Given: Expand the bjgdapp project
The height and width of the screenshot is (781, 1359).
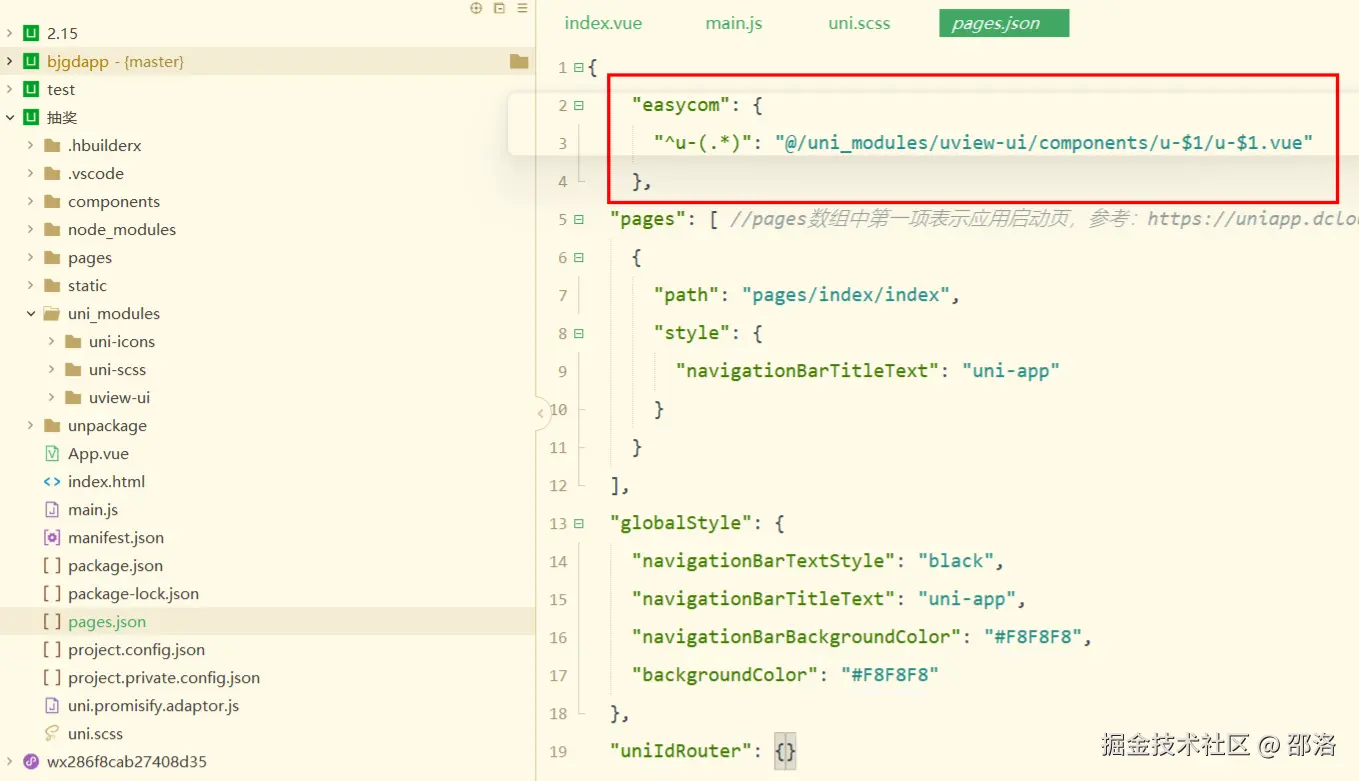Looking at the screenshot, I should pyautogui.click(x=10, y=61).
